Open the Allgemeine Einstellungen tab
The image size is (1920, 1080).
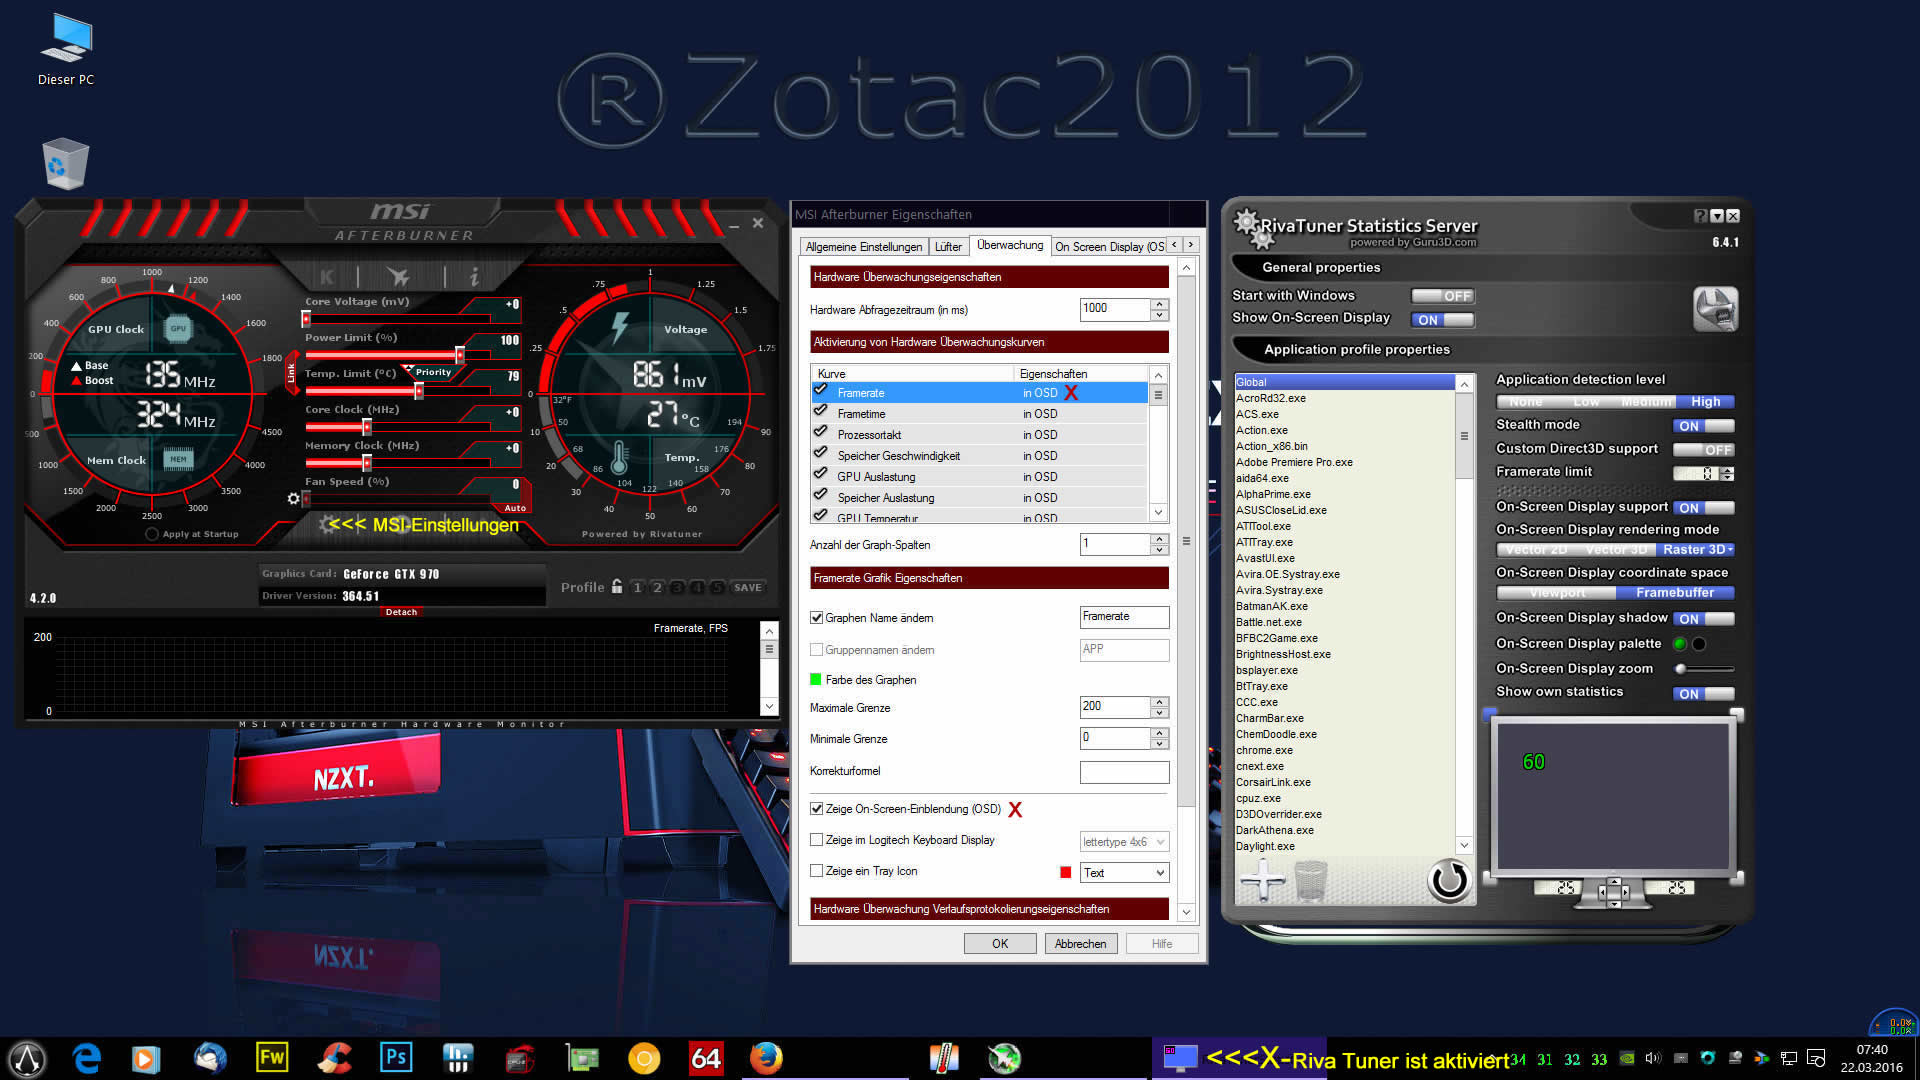863,247
